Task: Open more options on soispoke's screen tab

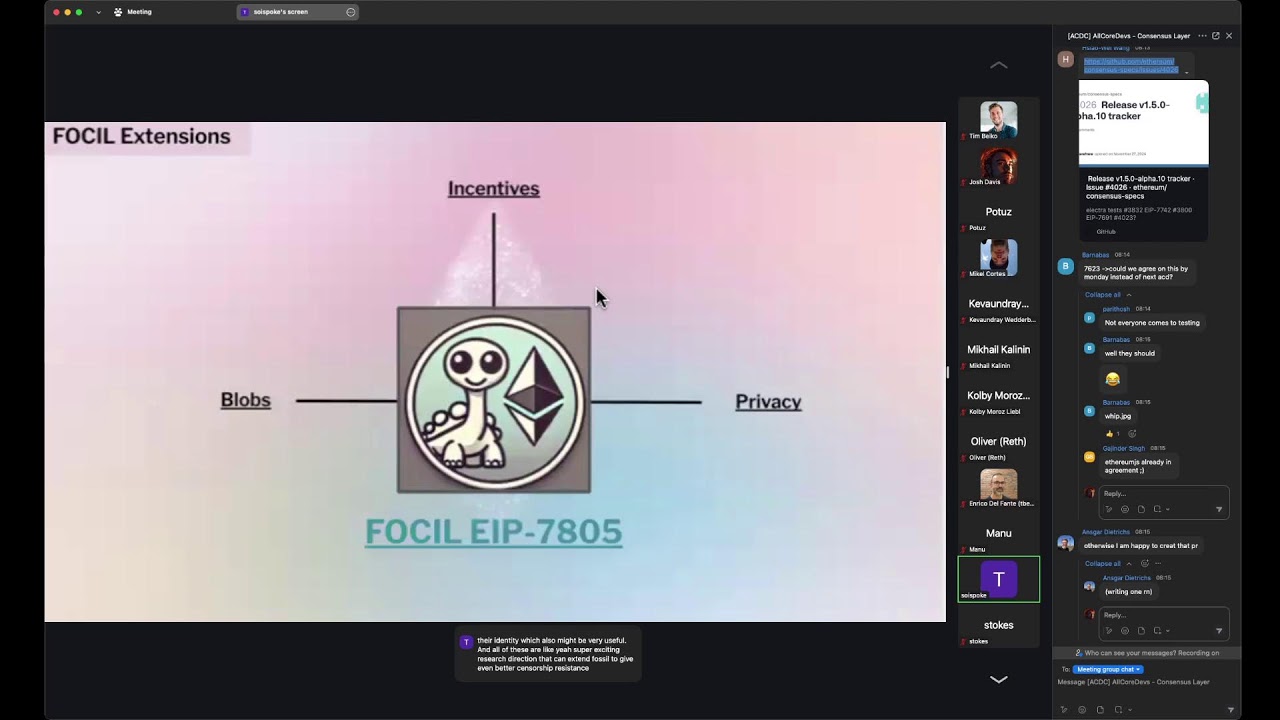Action: coord(350,12)
